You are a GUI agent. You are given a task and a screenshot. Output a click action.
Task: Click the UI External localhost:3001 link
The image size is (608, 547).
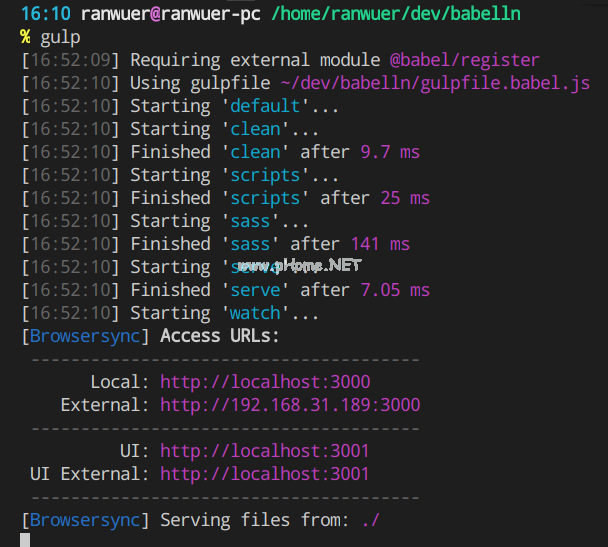(265, 474)
